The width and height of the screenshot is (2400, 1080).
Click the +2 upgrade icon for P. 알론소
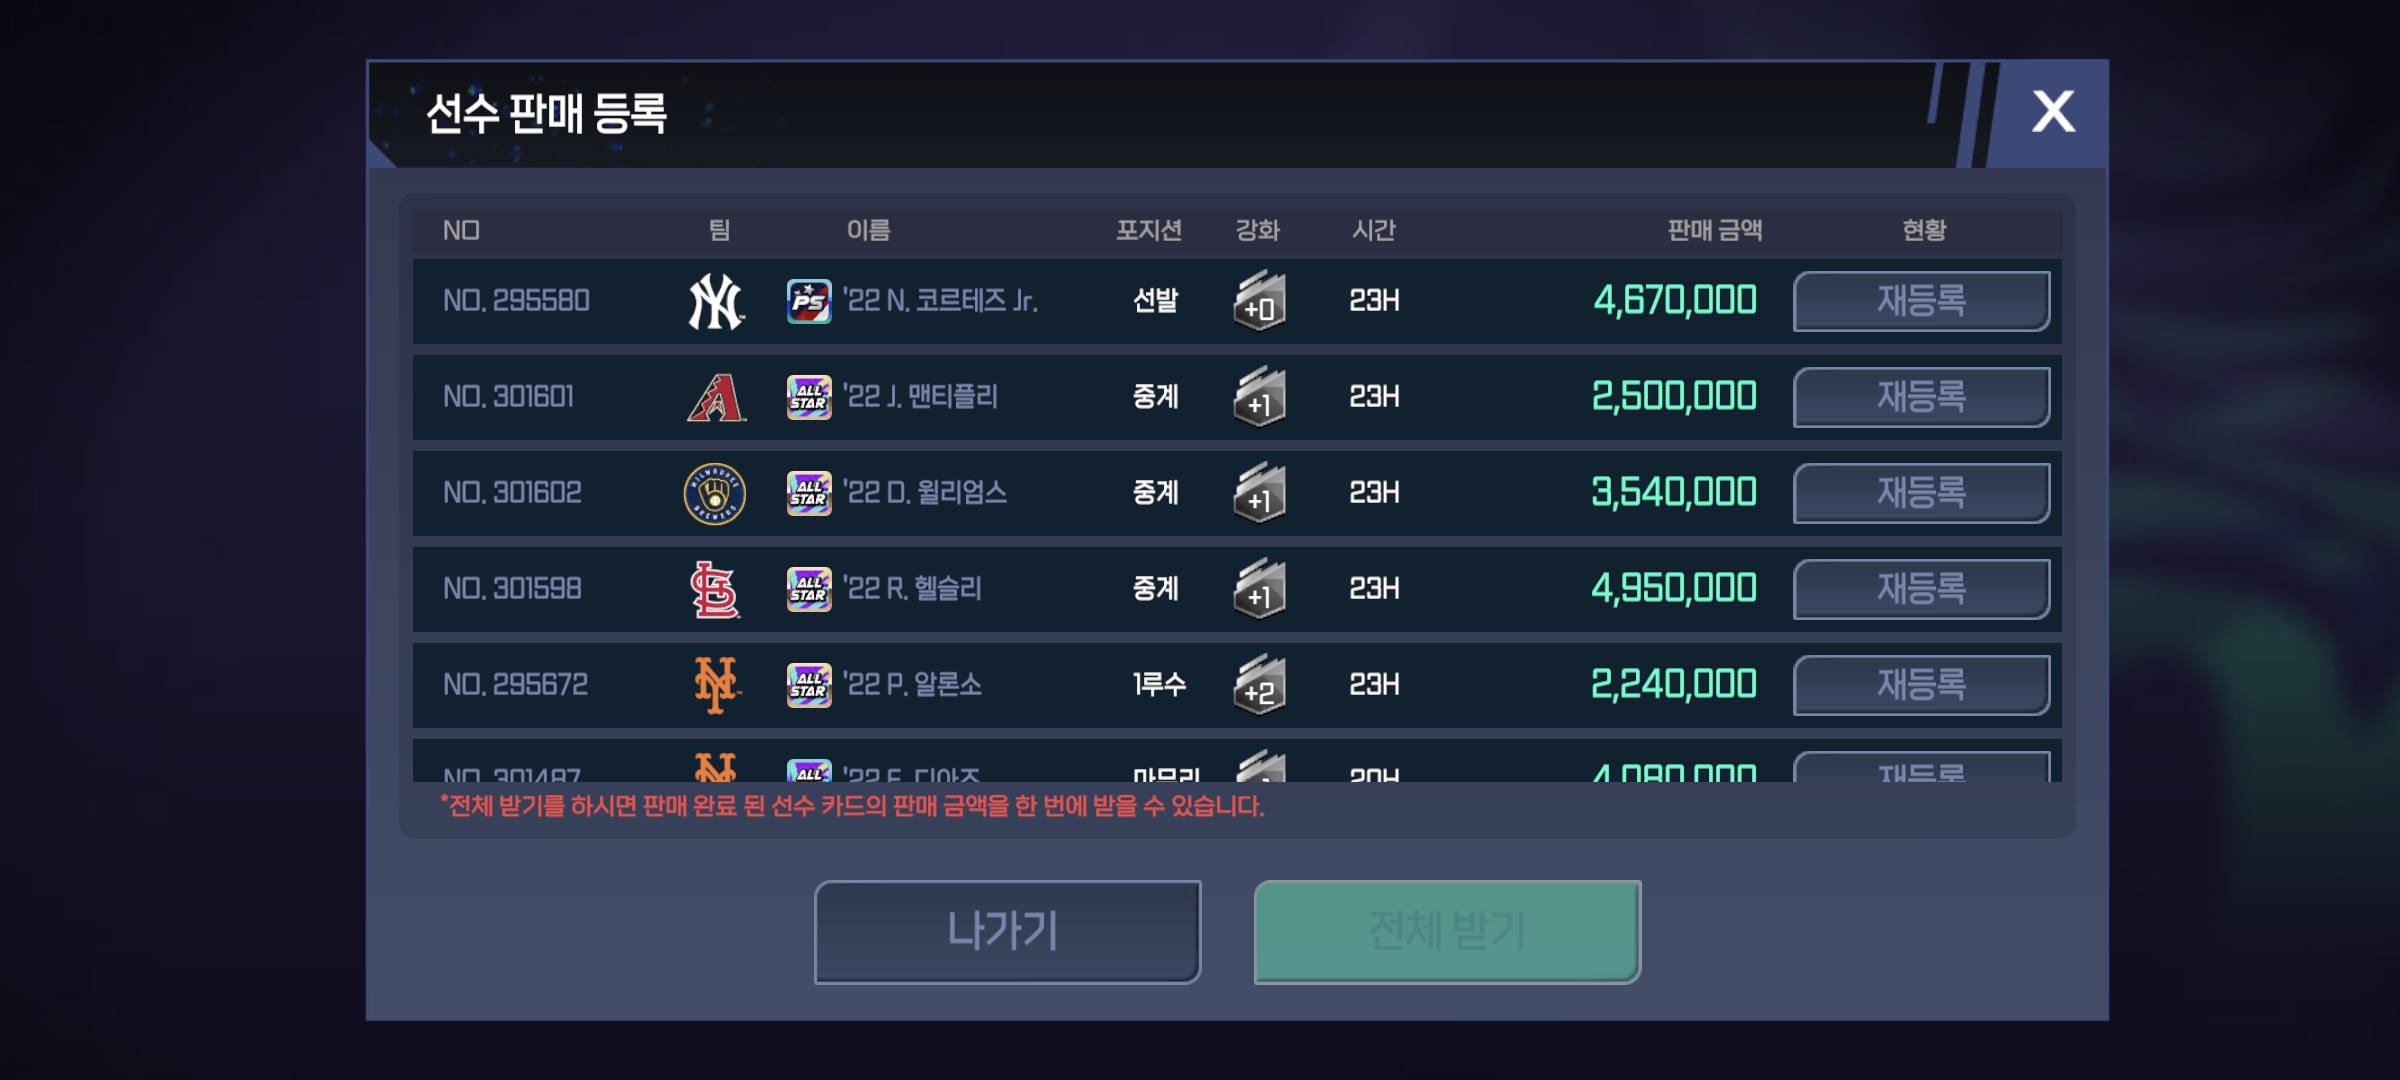click(1259, 685)
